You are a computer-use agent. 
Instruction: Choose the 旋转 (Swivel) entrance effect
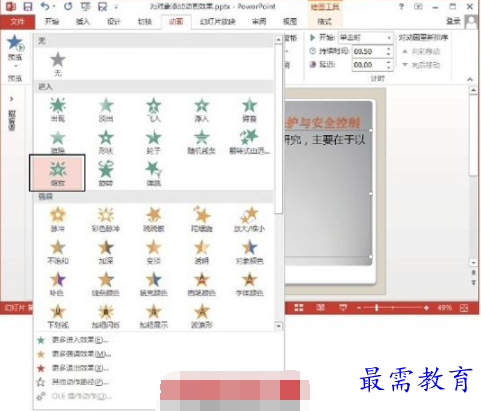(106, 174)
